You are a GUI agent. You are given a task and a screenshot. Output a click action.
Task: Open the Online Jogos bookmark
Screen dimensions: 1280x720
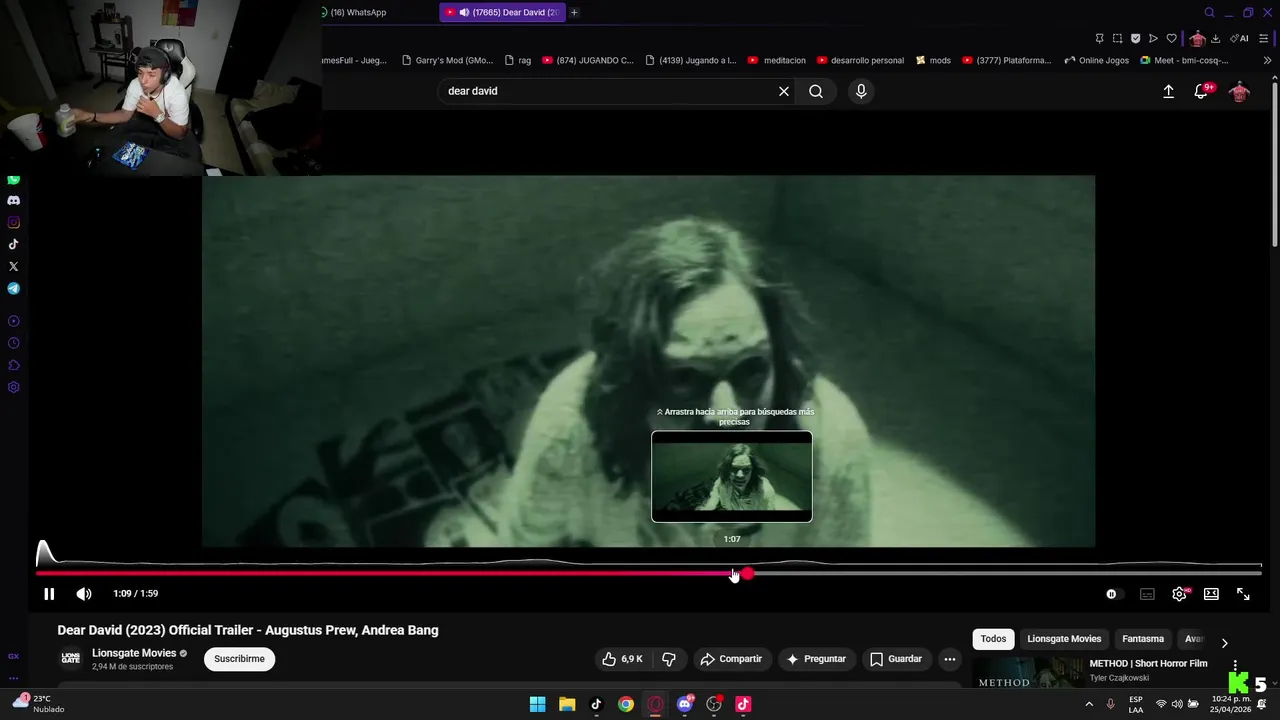click(1096, 60)
